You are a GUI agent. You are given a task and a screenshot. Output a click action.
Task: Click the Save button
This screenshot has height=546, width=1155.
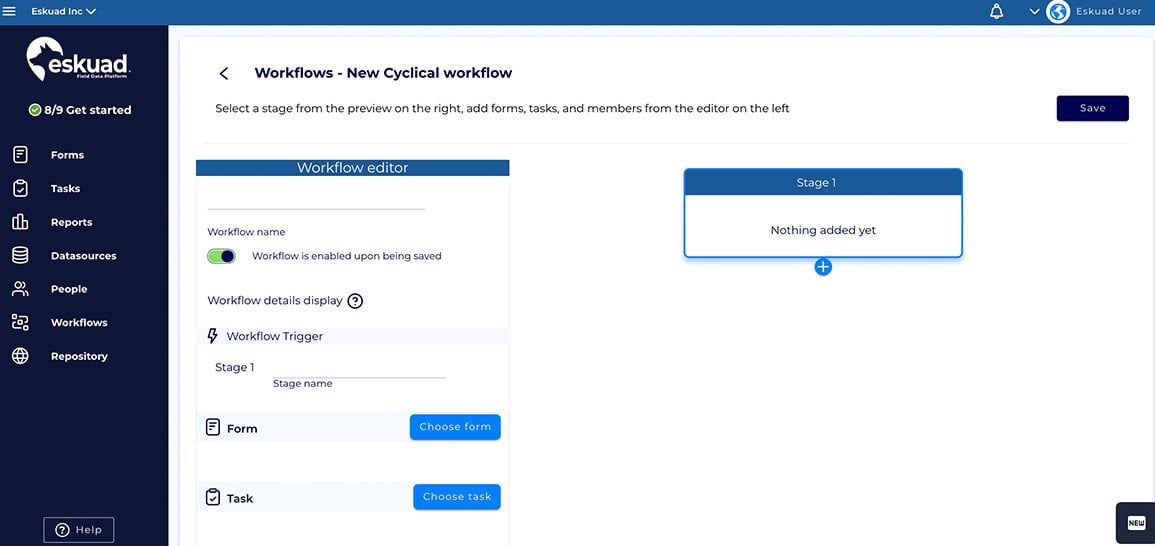point(1092,108)
